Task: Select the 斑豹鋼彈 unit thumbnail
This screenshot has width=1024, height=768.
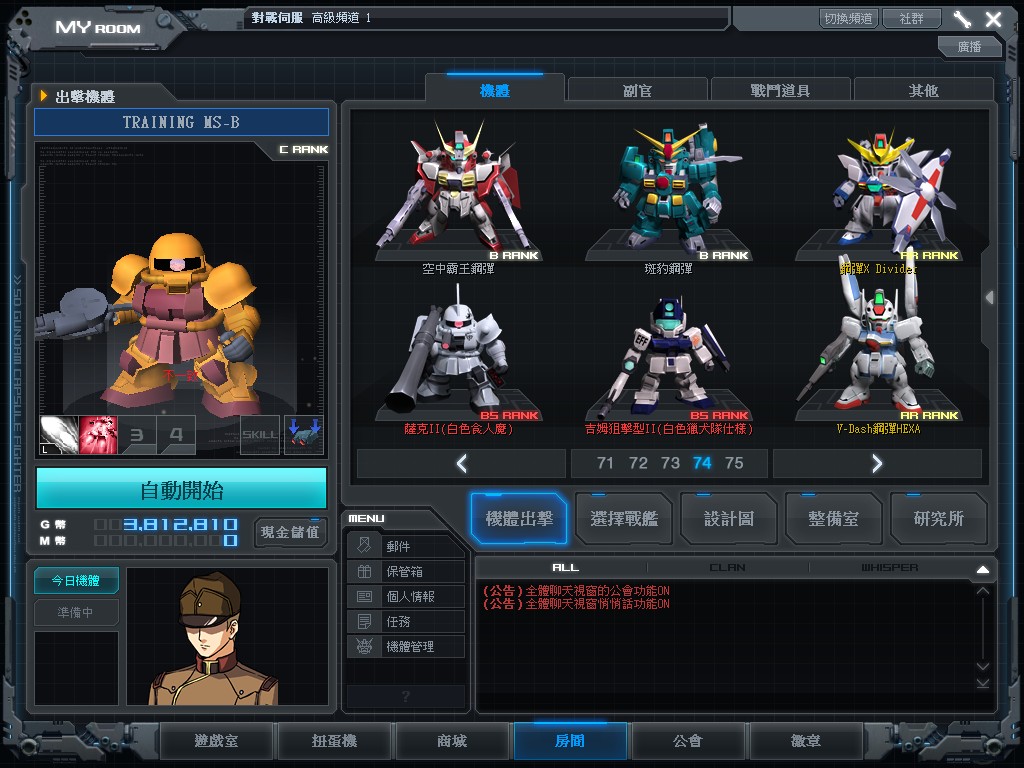Action: (x=669, y=193)
